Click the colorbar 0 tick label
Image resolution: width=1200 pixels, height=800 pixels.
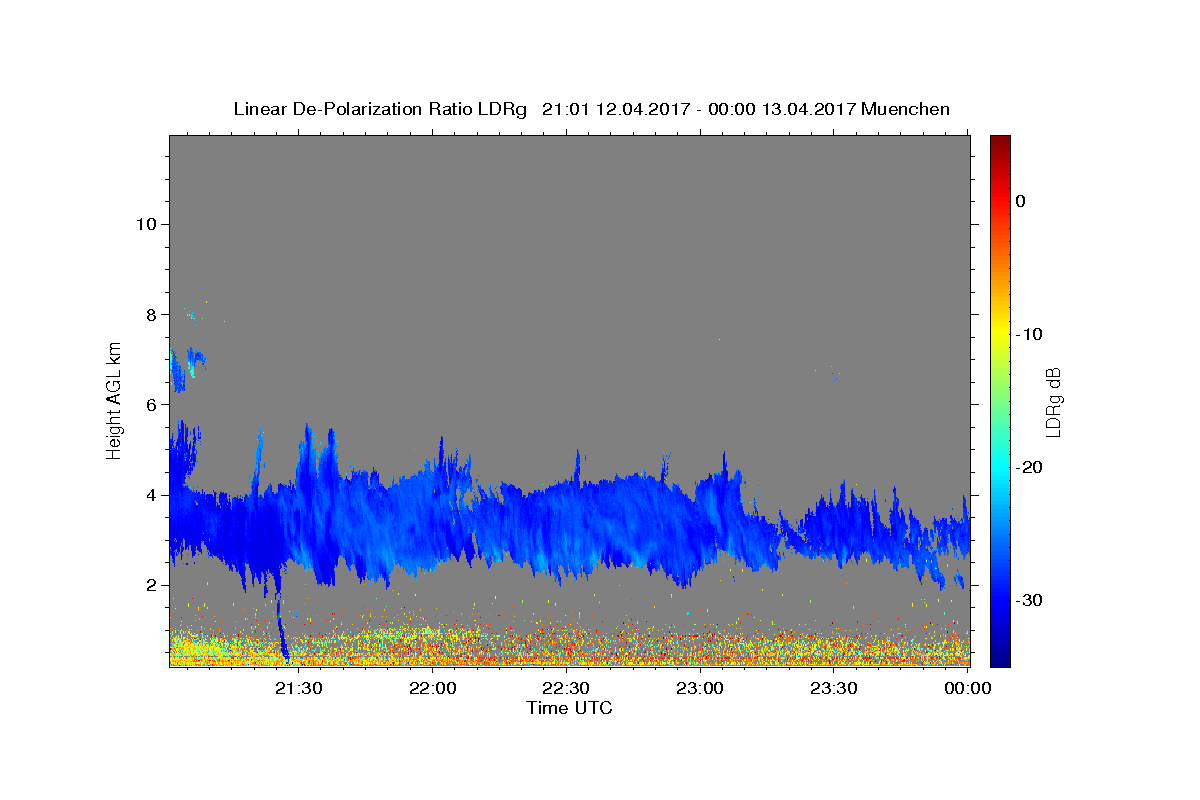1020,201
